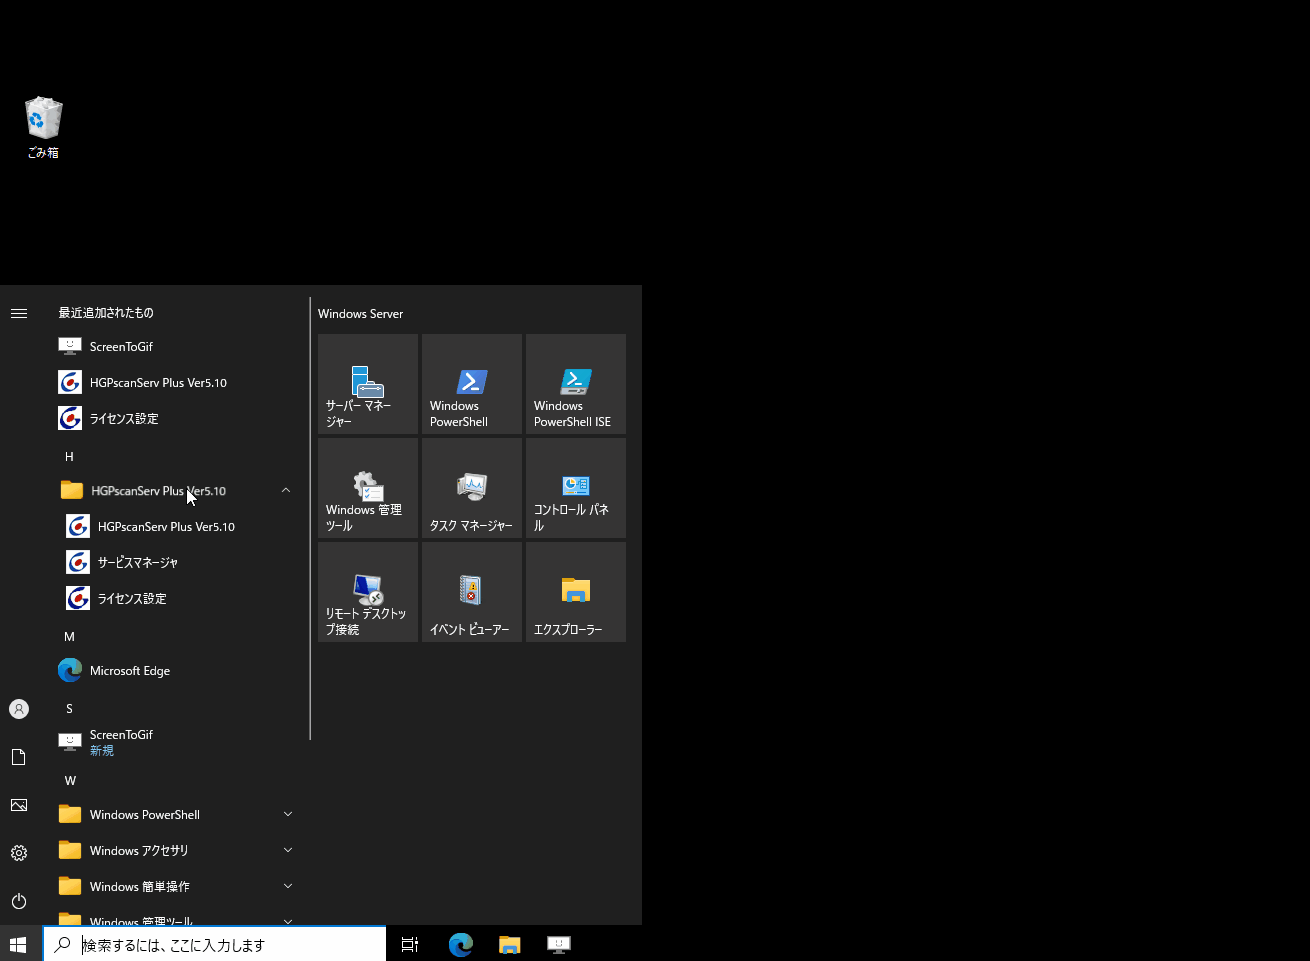This screenshot has height=961, width=1310.
Task: Collapse the HGPscanServ Plus Ver5.10 folder
Action: pyautogui.click(x=178, y=490)
